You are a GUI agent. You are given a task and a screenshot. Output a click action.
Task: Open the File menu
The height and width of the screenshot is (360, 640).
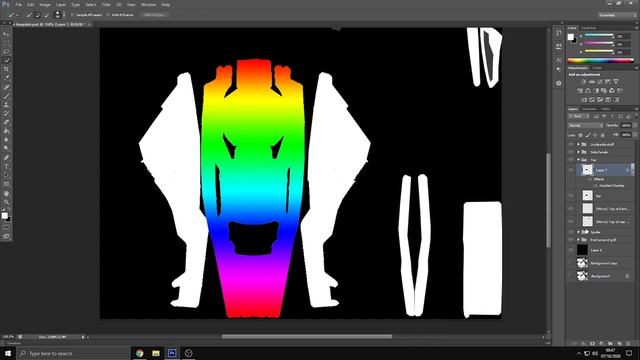(x=18, y=4)
